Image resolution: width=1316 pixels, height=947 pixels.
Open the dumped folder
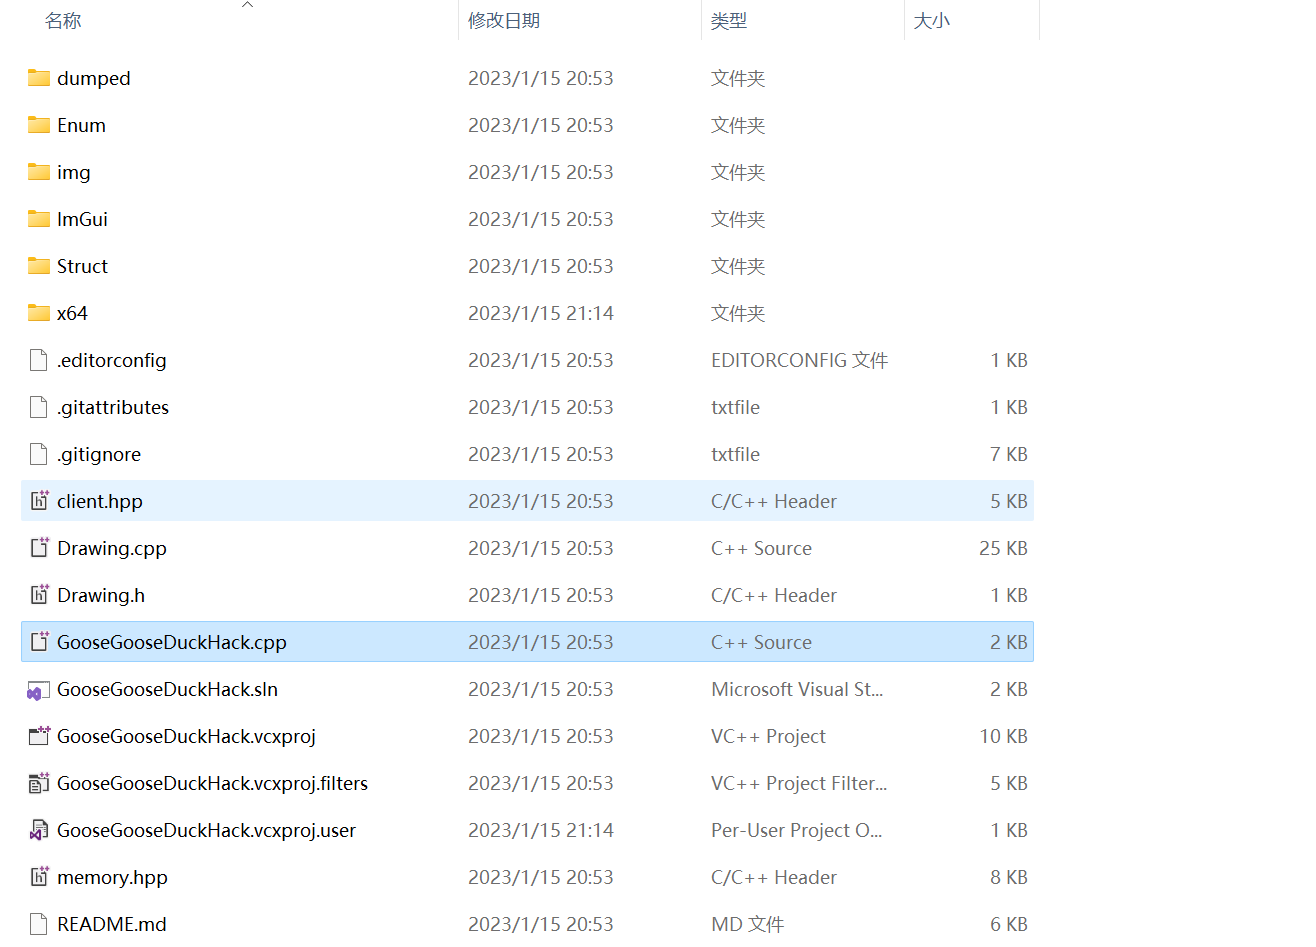click(92, 78)
